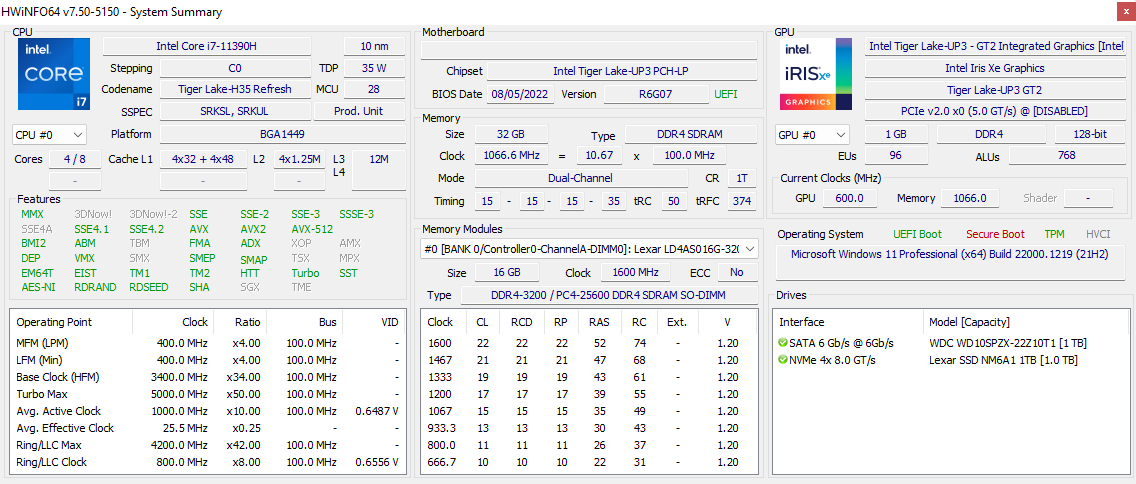Click the Intel Core i7 CPU logo

click(54, 74)
